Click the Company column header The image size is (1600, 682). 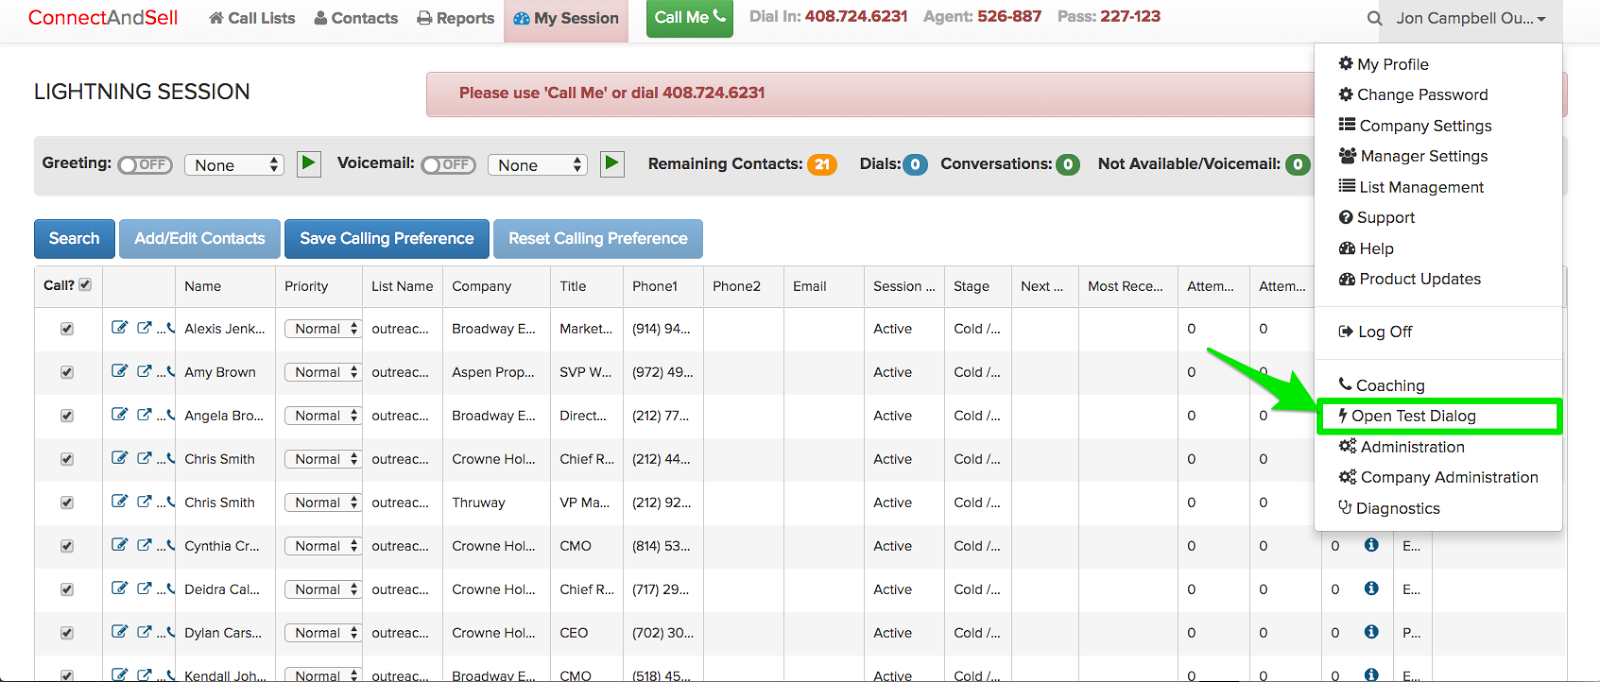tap(481, 286)
